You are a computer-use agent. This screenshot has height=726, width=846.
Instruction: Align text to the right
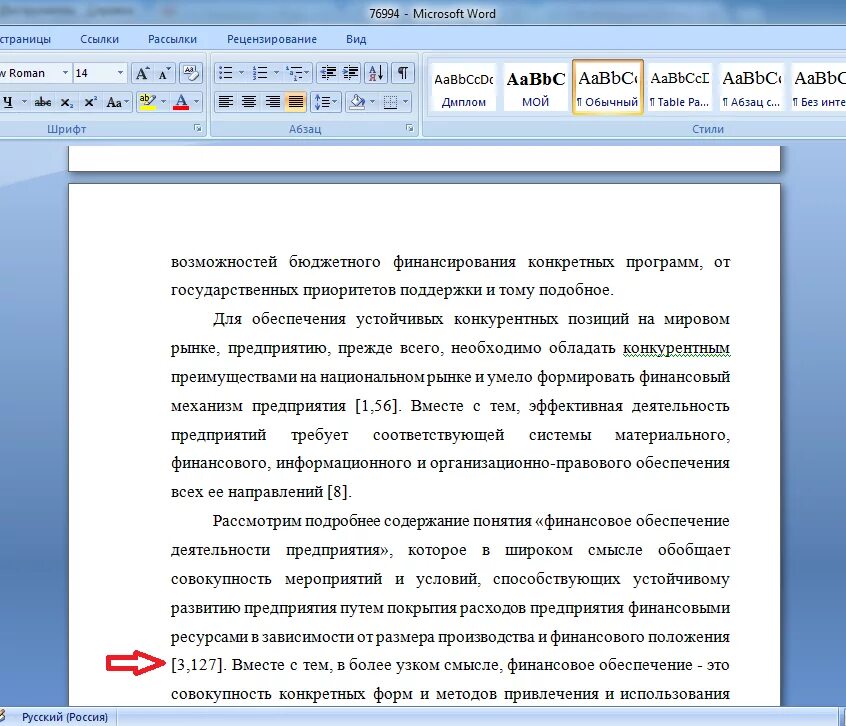pos(272,101)
